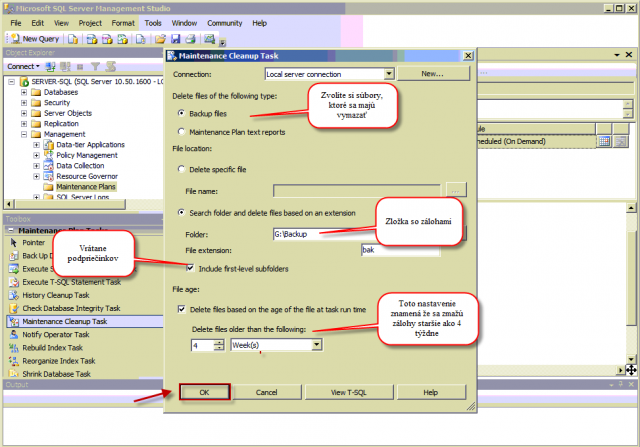Click designer pane vertical scrollbar up arrow
The height and width of the screenshot is (447, 640).
coord(631,208)
